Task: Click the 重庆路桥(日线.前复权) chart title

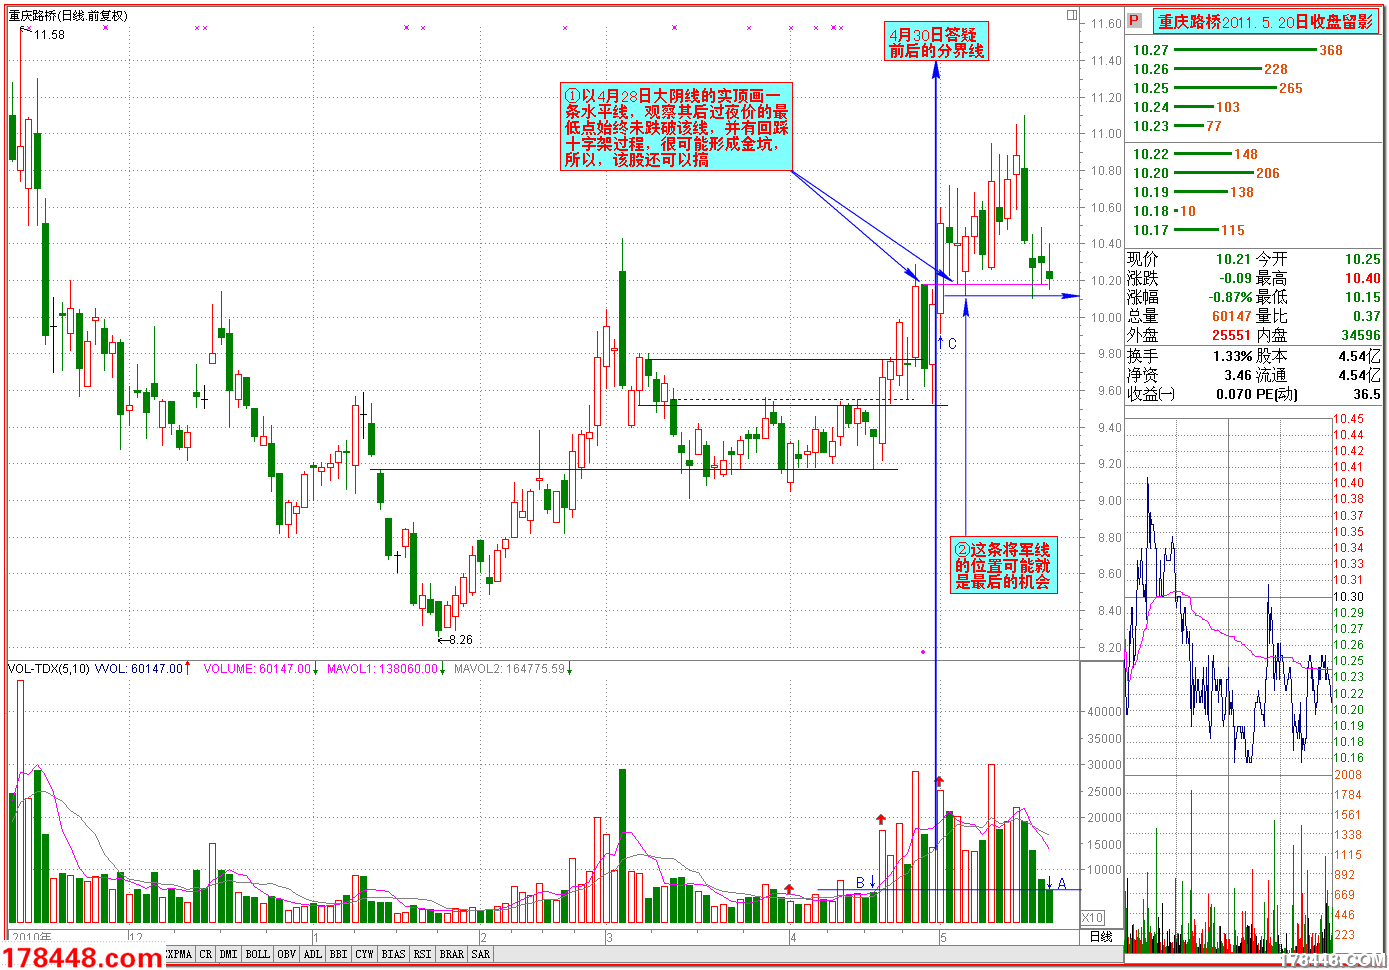Action: pos(68,16)
